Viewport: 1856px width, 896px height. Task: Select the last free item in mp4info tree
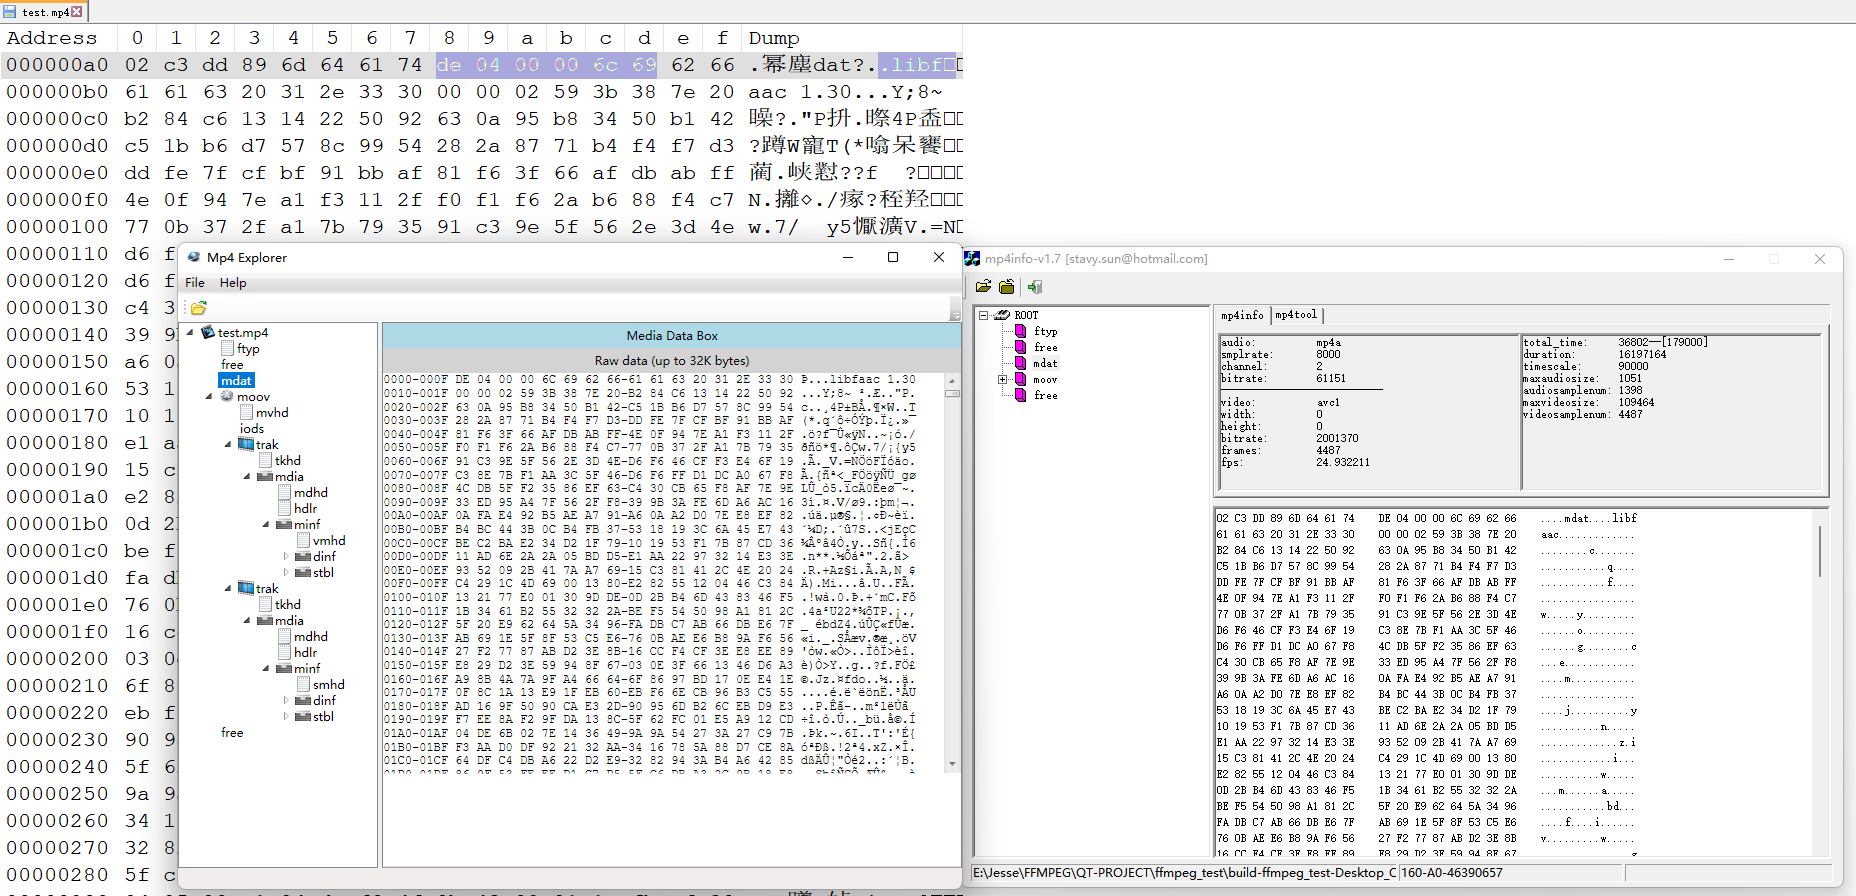[x=1045, y=395]
